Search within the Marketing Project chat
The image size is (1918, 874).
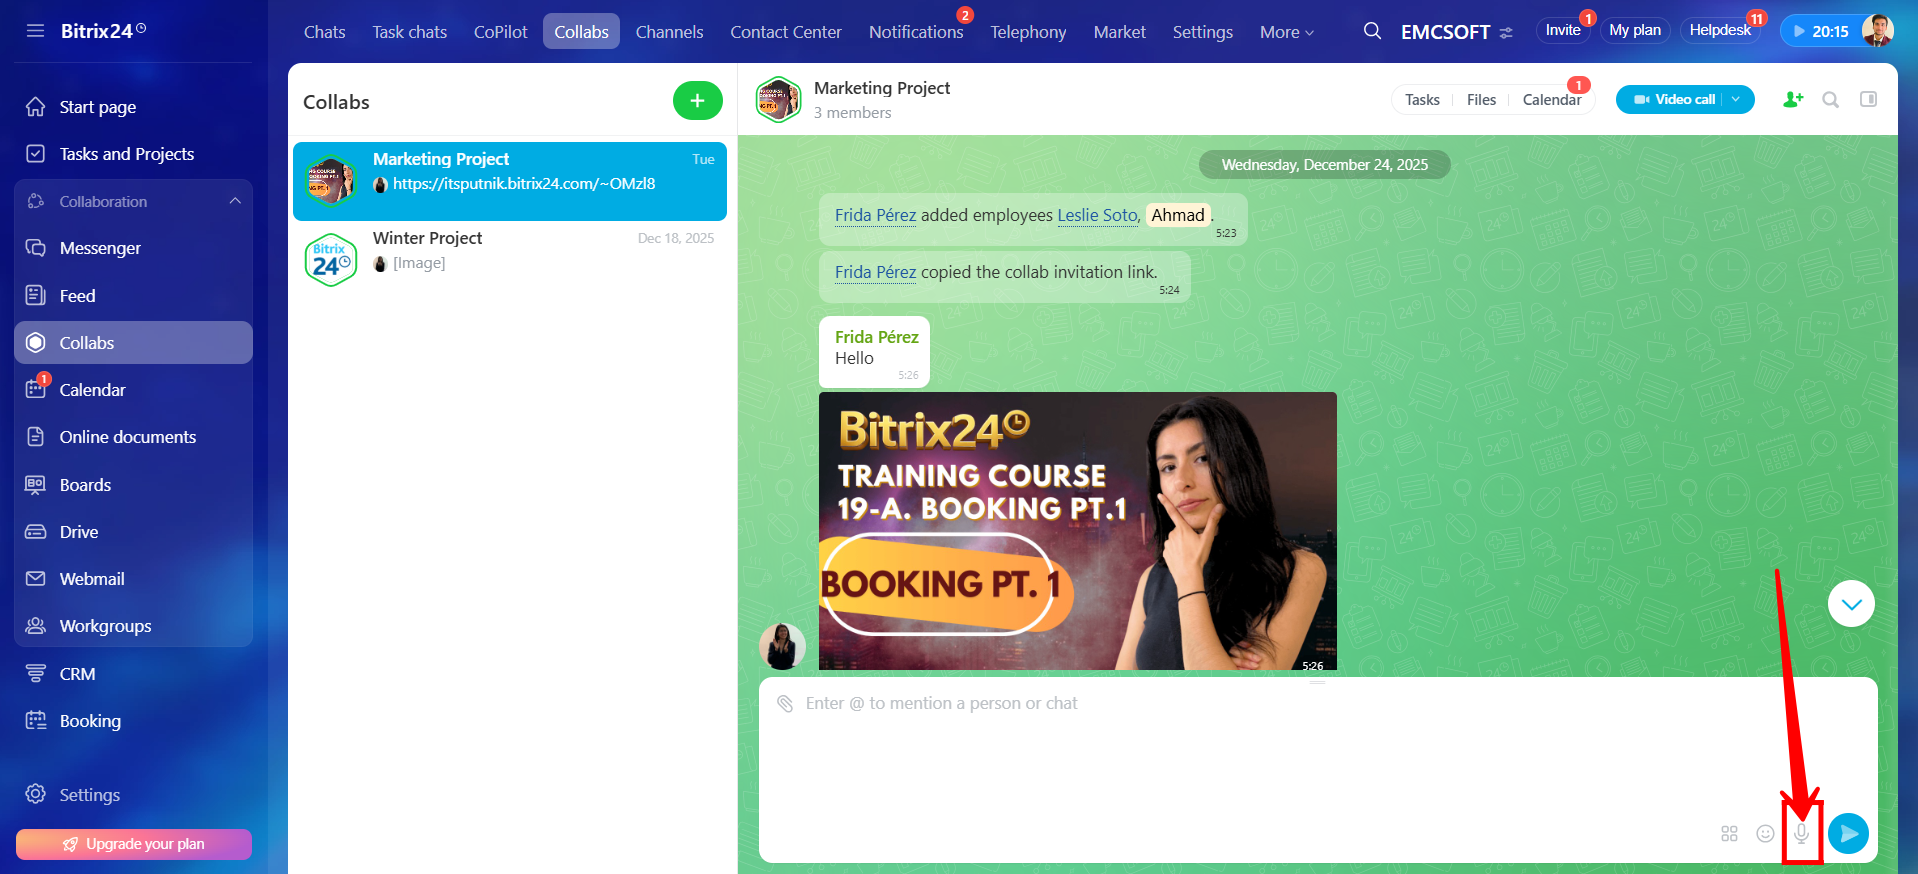(x=1830, y=100)
